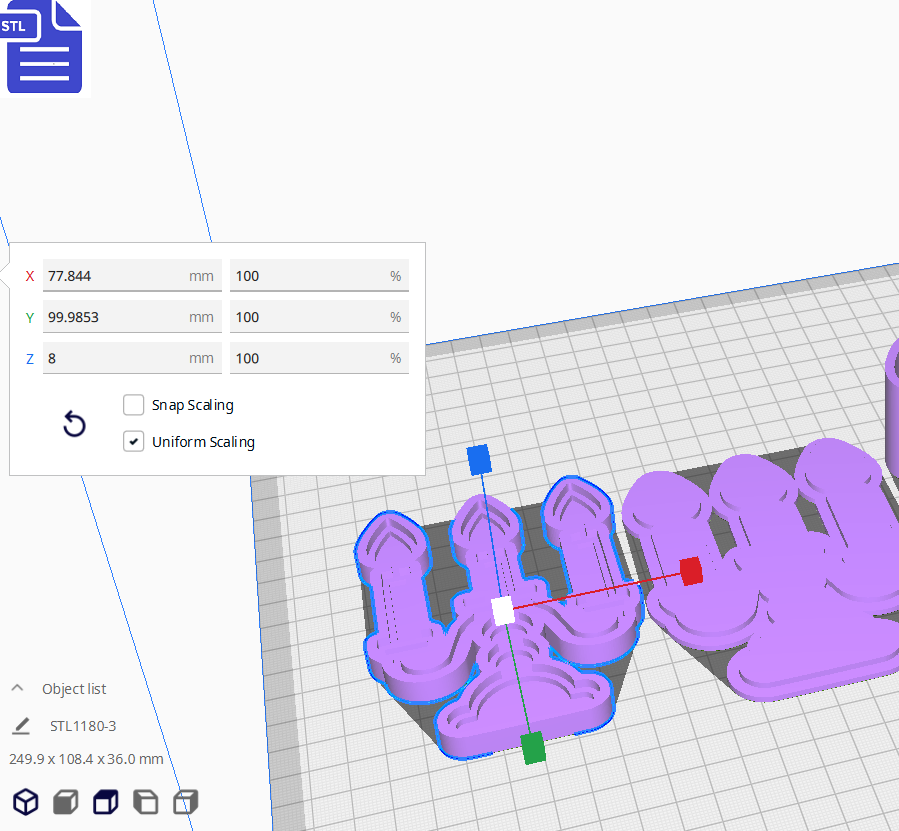Screen dimensions: 899x831
Task: Disable Uniform Scaling
Action: coord(133,441)
